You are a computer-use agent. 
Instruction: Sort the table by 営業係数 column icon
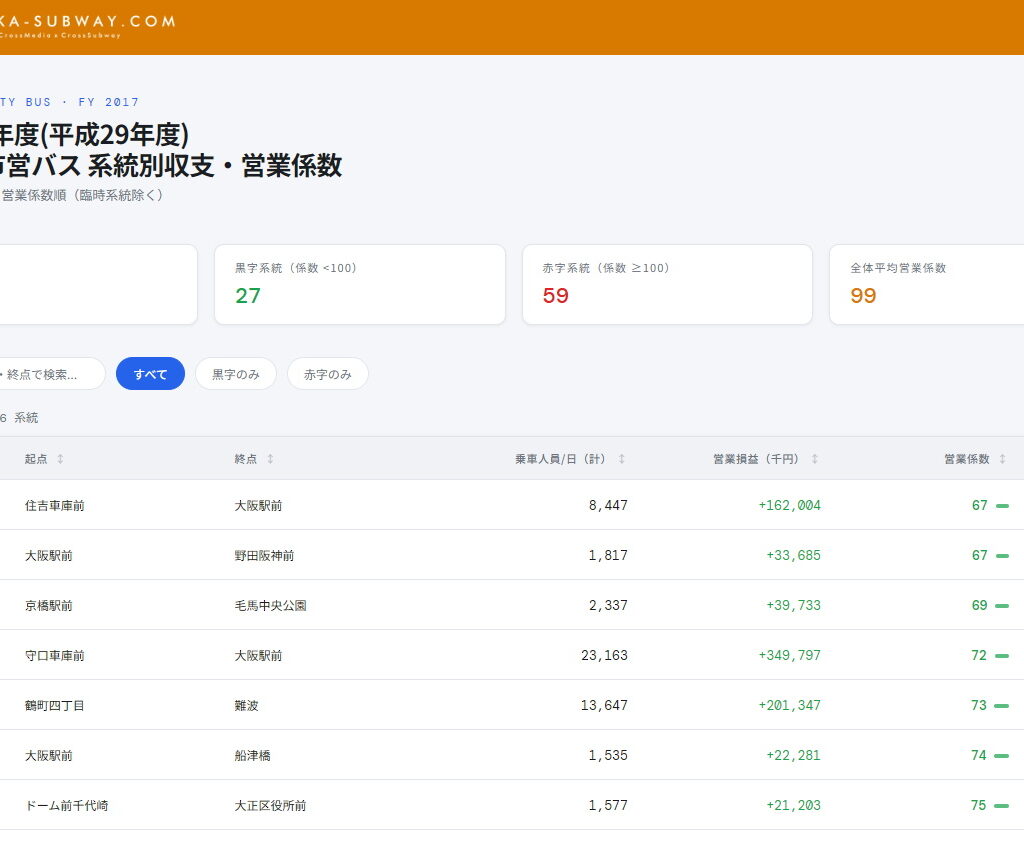(1001, 458)
